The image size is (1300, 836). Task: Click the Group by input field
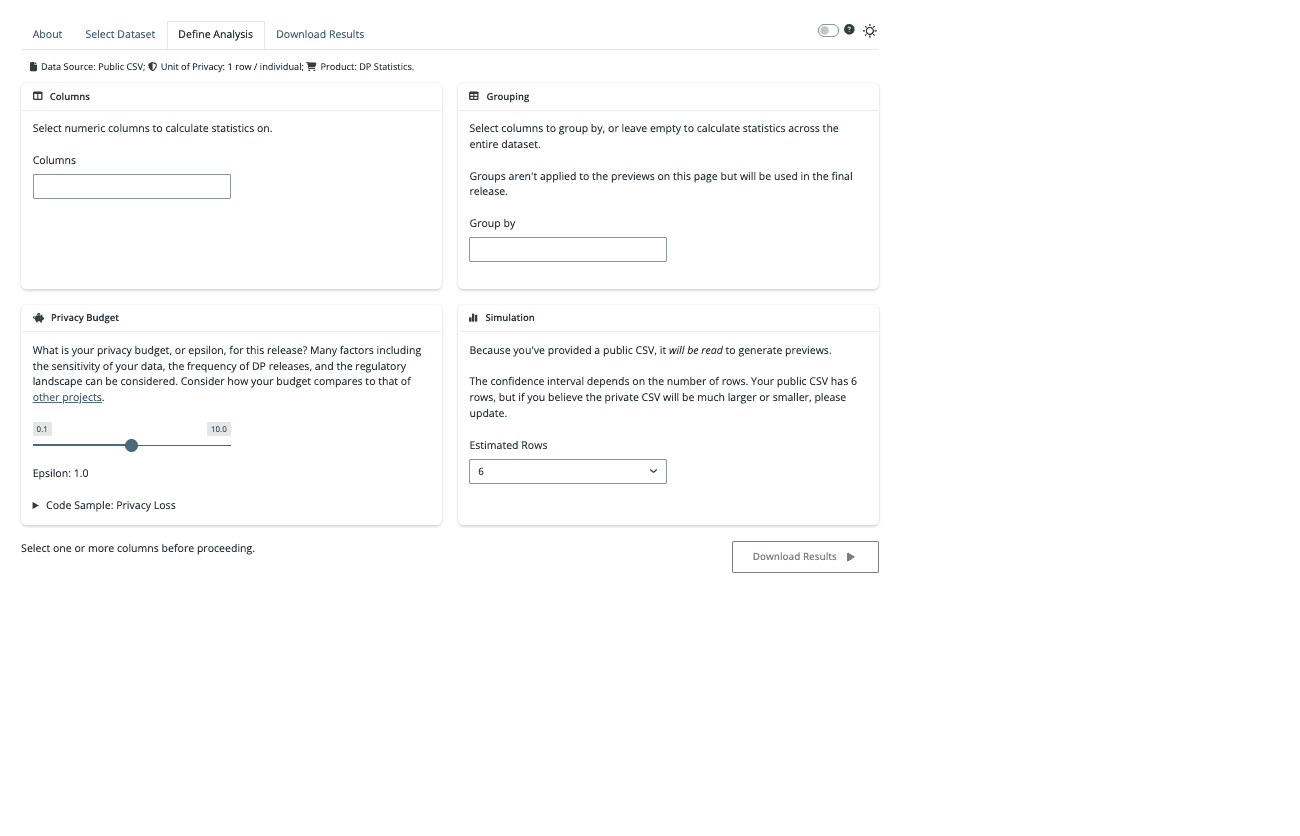[x=567, y=249]
